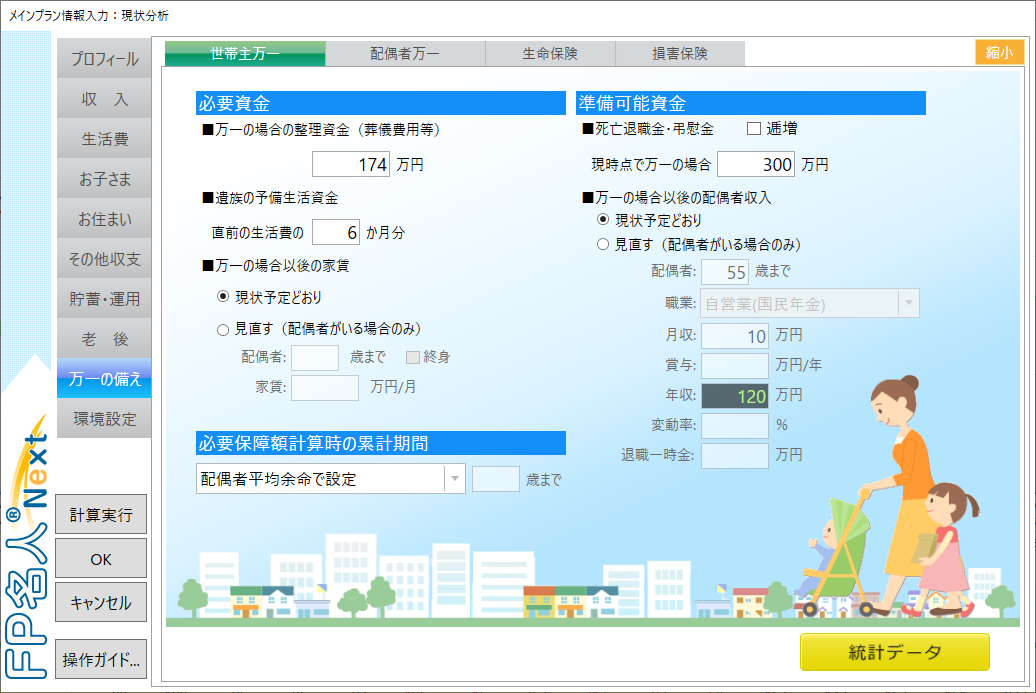
Task: Click the 統計データ button
Action: pos(894,653)
